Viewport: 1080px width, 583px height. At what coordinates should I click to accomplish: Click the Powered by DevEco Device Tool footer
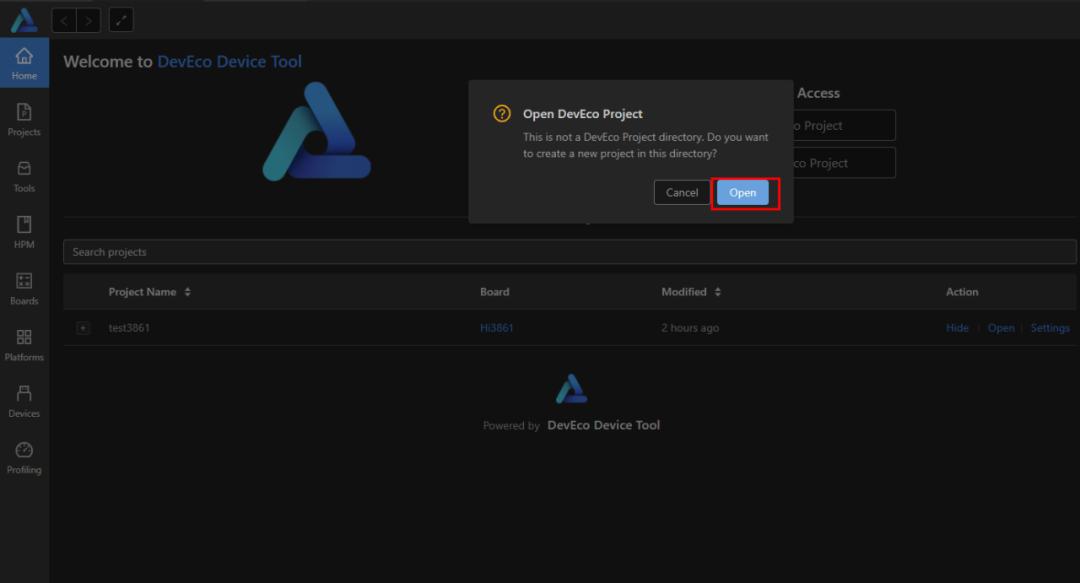pos(571,425)
